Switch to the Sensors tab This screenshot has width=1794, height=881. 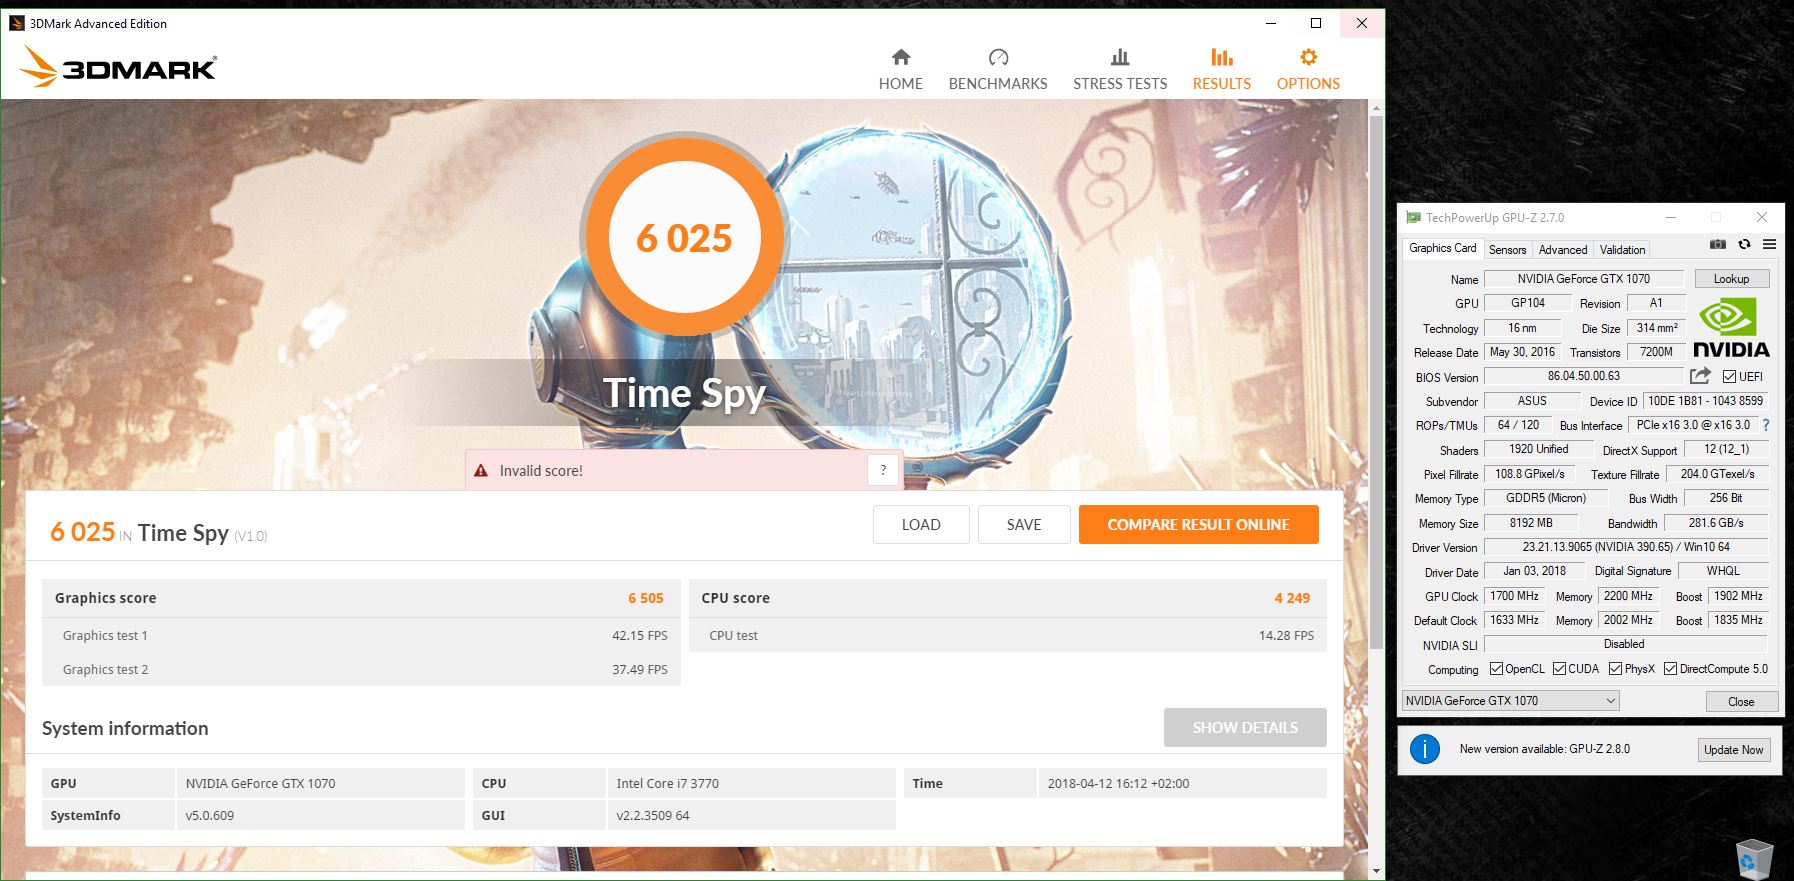(x=1507, y=250)
